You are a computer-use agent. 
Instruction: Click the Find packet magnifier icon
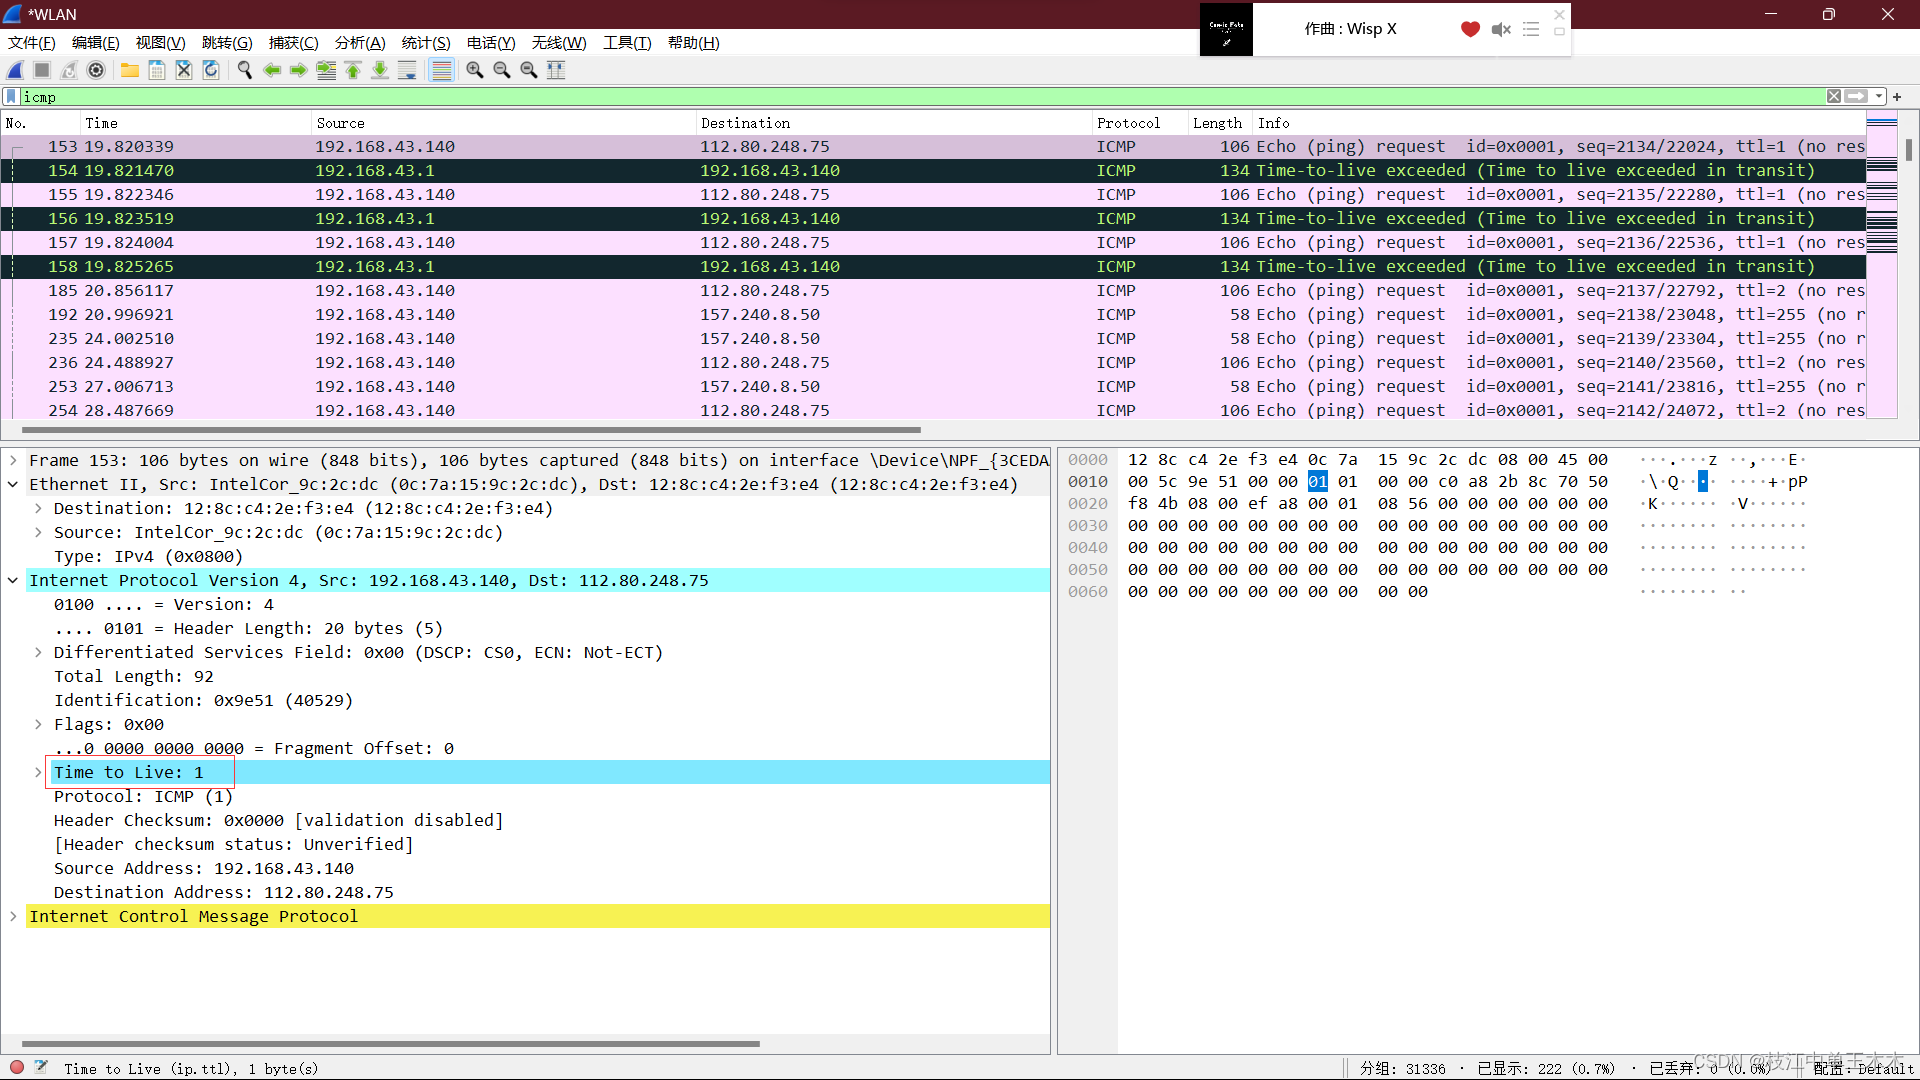(x=244, y=70)
